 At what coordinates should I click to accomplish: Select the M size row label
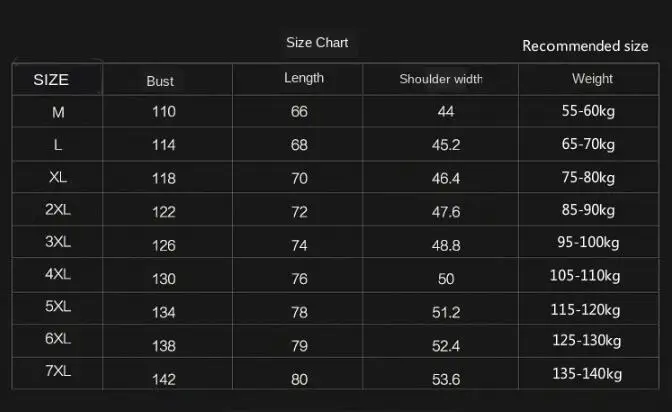coord(58,112)
